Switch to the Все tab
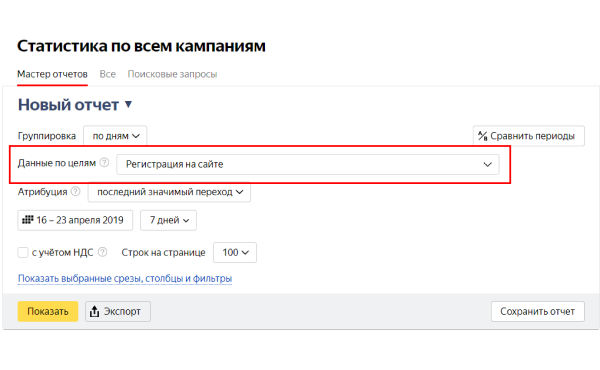This screenshot has height=370, width=600. click(x=108, y=74)
